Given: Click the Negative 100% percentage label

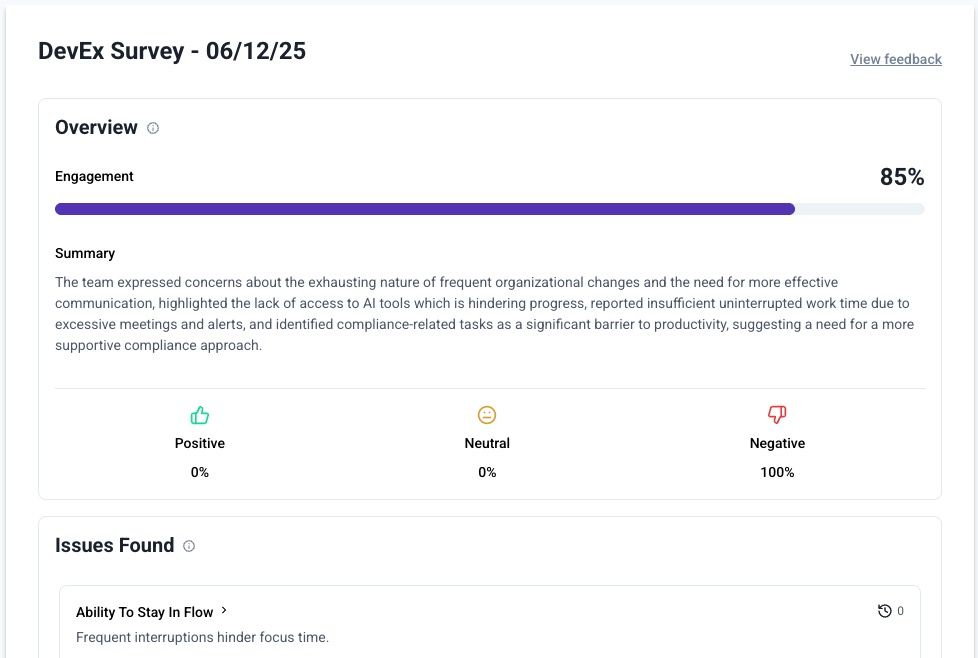Looking at the screenshot, I should (x=777, y=472).
